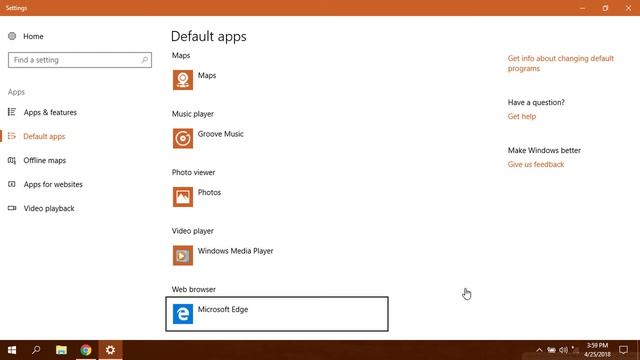The width and height of the screenshot is (640, 360).
Task: Click the Default apps sidebar icon
Action: (x=12, y=136)
